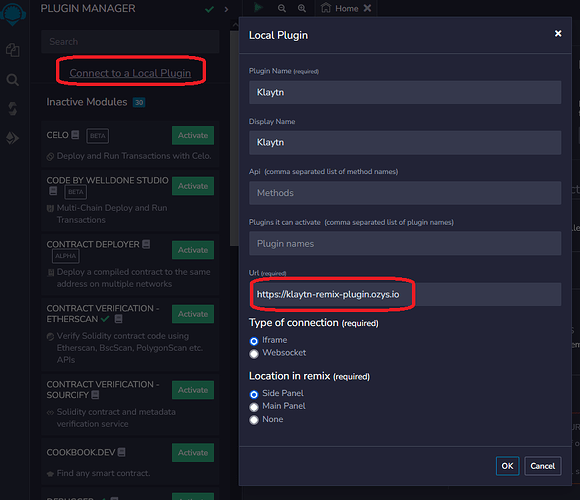Viewport: 580px width, 500px height.
Task: Cancel the Local Plugin dialog
Action: coord(543,466)
